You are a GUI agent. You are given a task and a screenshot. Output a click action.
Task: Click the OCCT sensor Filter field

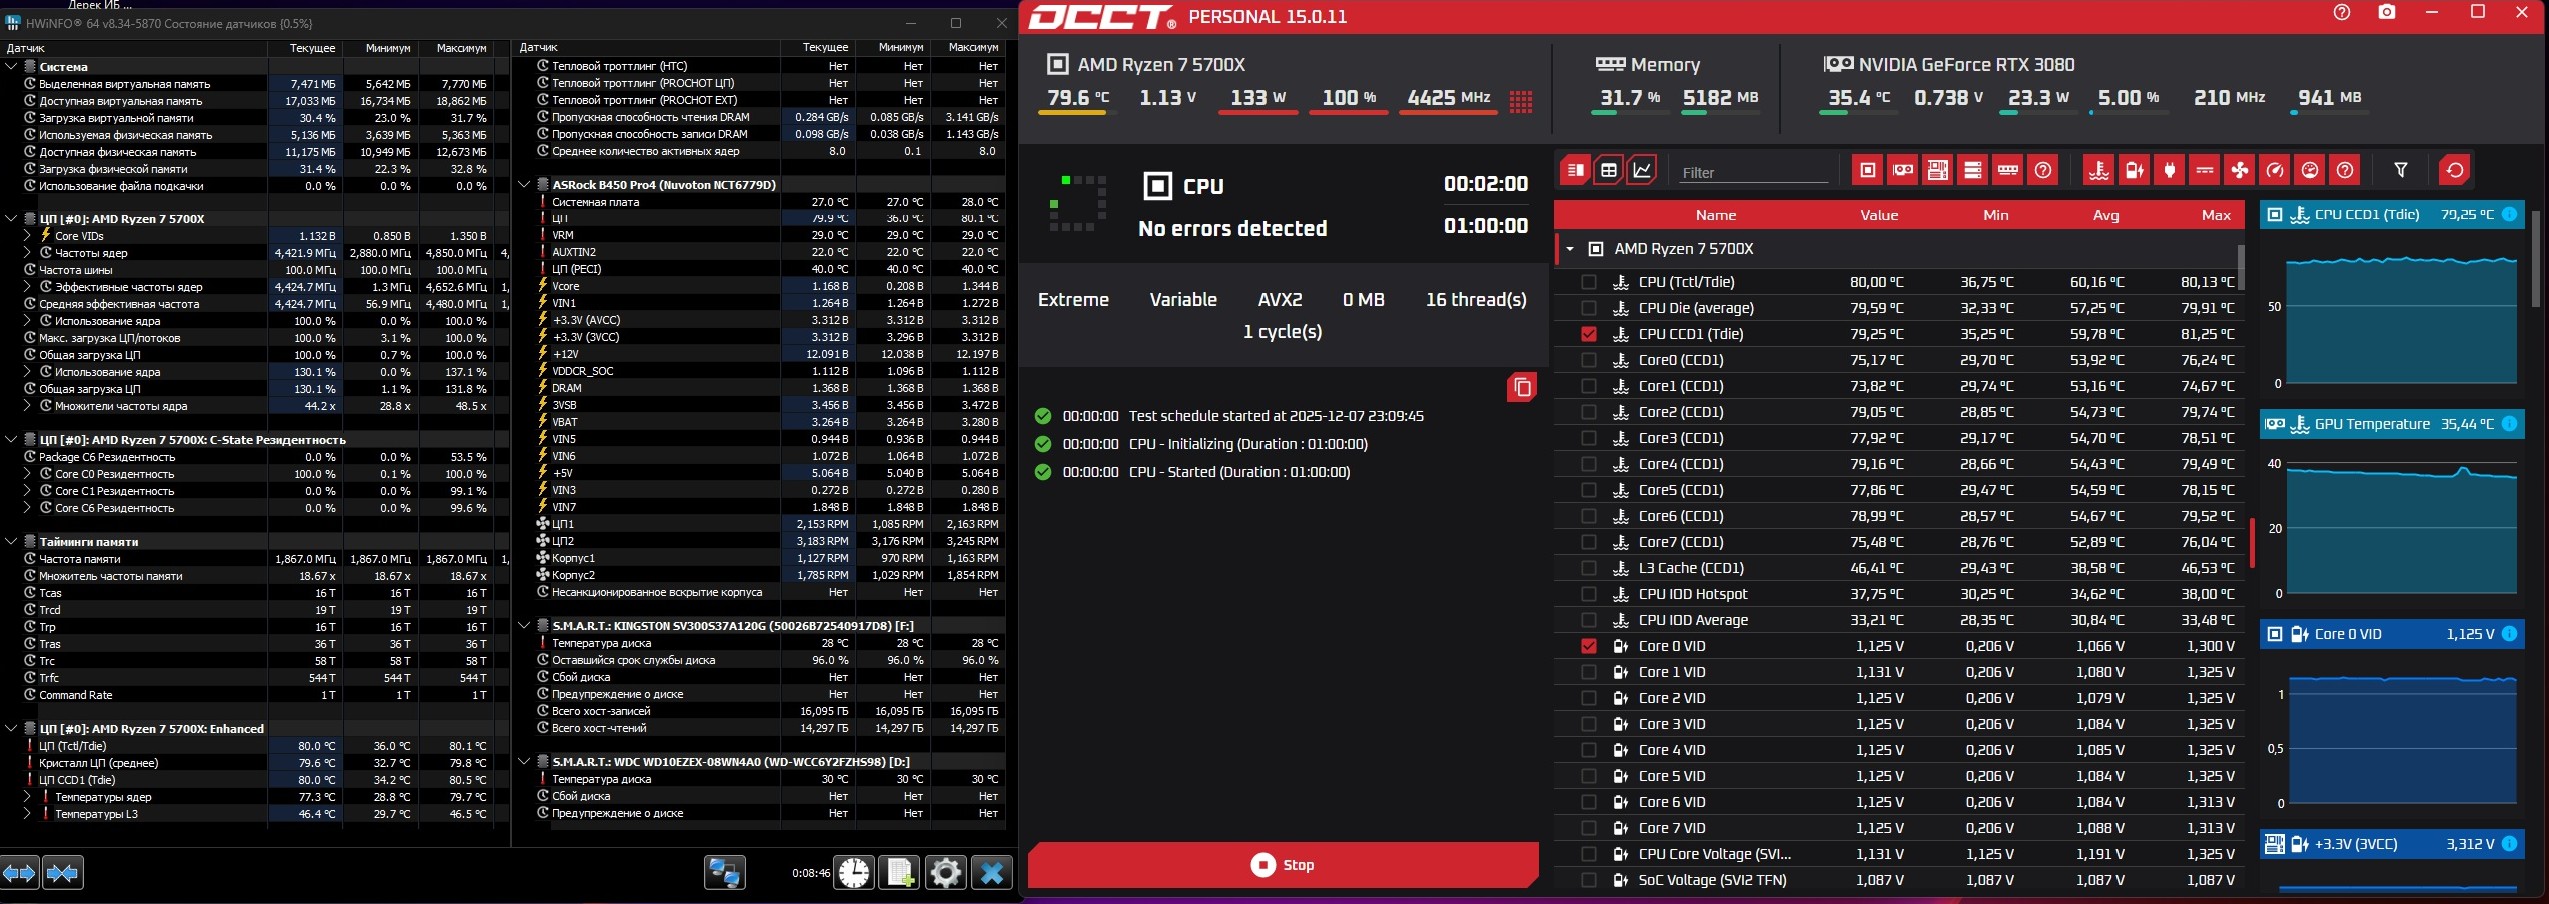tap(1754, 172)
